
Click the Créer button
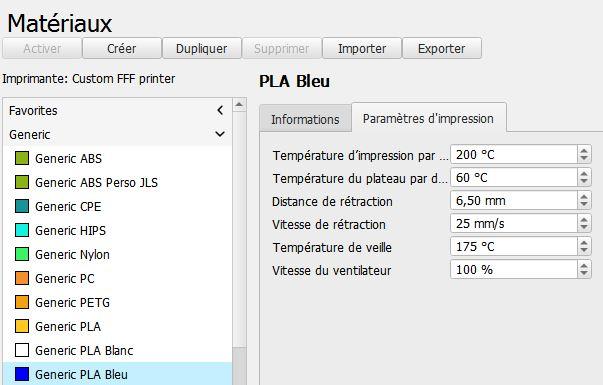click(x=122, y=48)
